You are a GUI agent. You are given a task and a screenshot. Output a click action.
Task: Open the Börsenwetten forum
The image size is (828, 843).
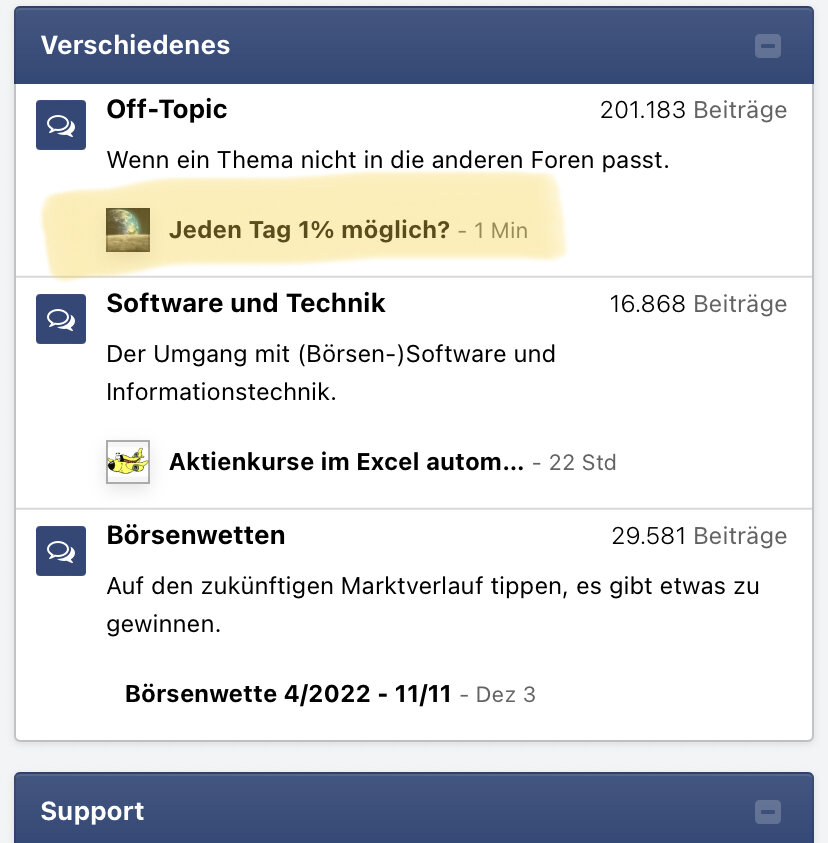tap(196, 535)
